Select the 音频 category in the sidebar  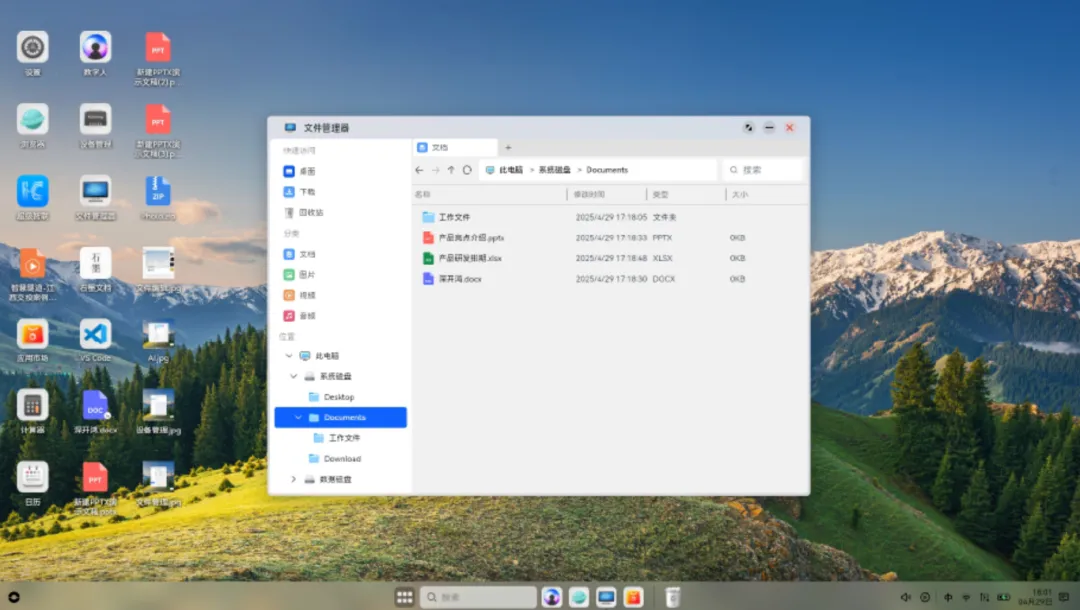coord(300,316)
